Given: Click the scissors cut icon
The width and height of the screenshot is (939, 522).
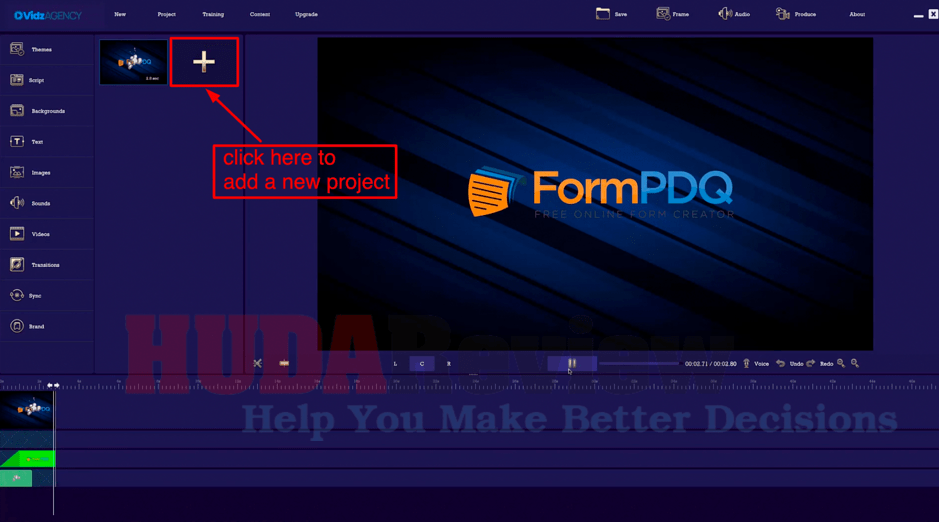Looking at the screenshot, I should (258, 363).
